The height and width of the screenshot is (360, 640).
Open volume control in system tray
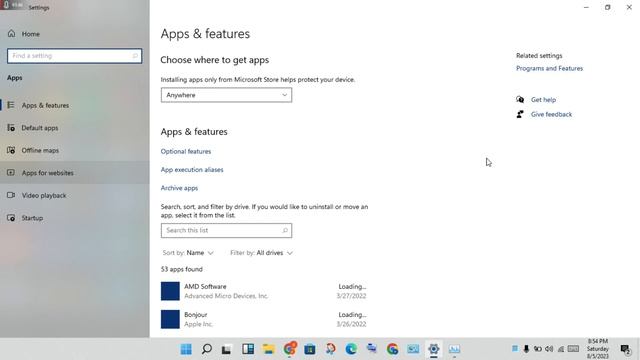pos(549,349)
